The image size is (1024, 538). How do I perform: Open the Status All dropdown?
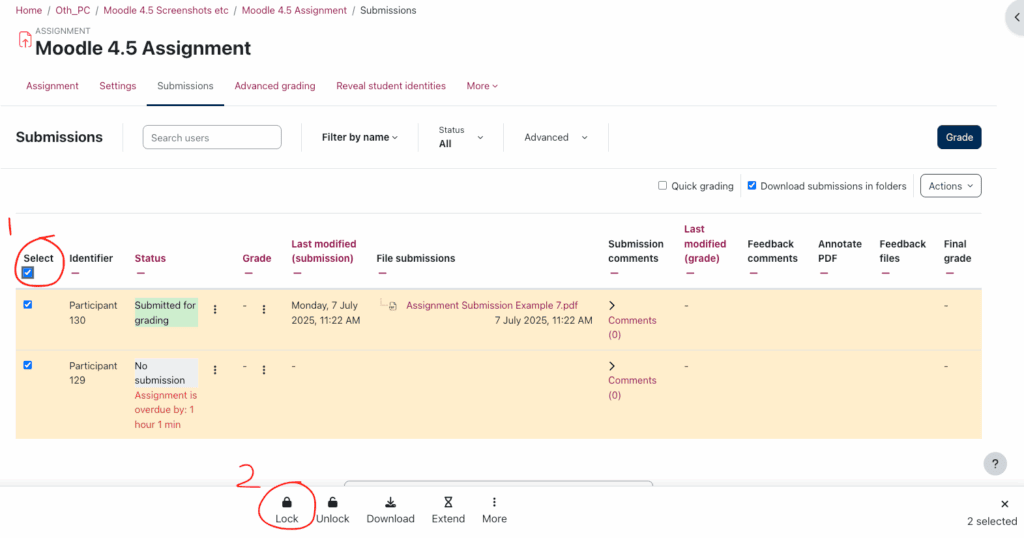pyautogui.click(x=460, y=137)
